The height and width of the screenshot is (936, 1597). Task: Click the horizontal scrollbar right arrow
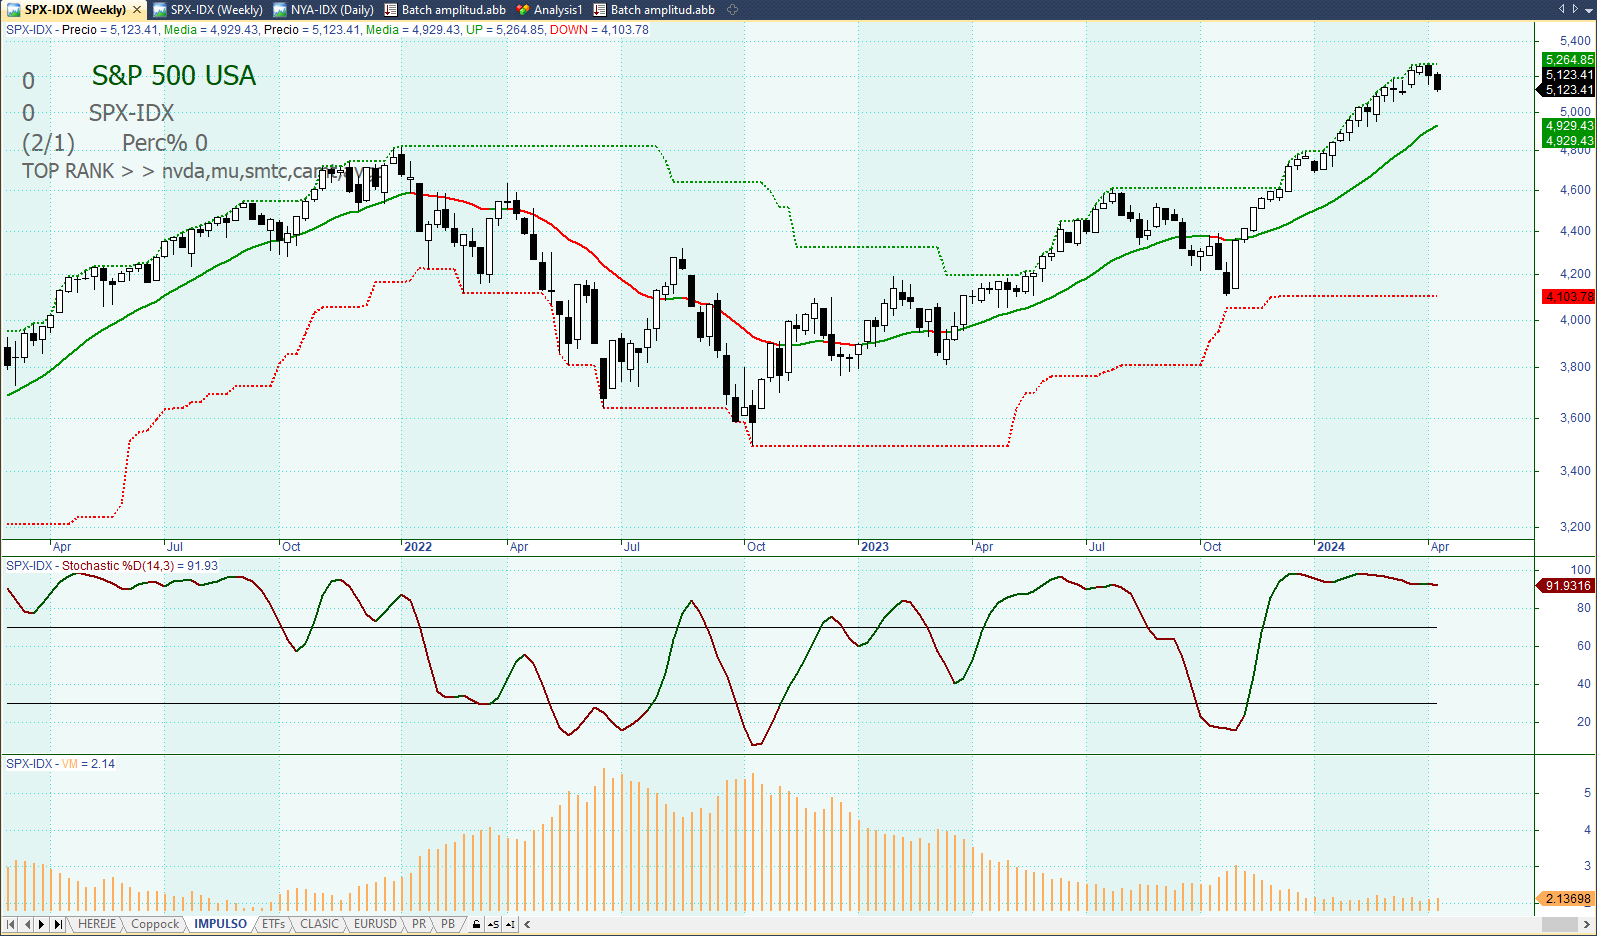pyautogui.click(x=1588, y=925)
